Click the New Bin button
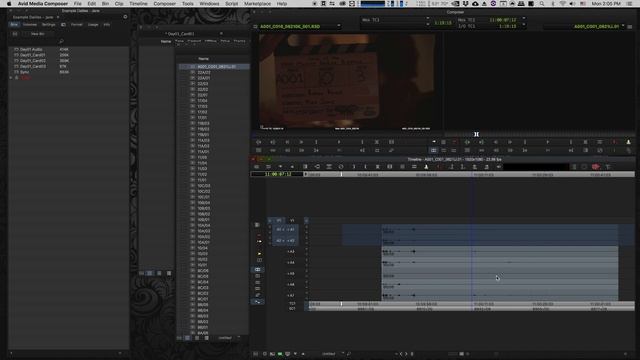This screenshot has width=640, height=360. (38, 34)
